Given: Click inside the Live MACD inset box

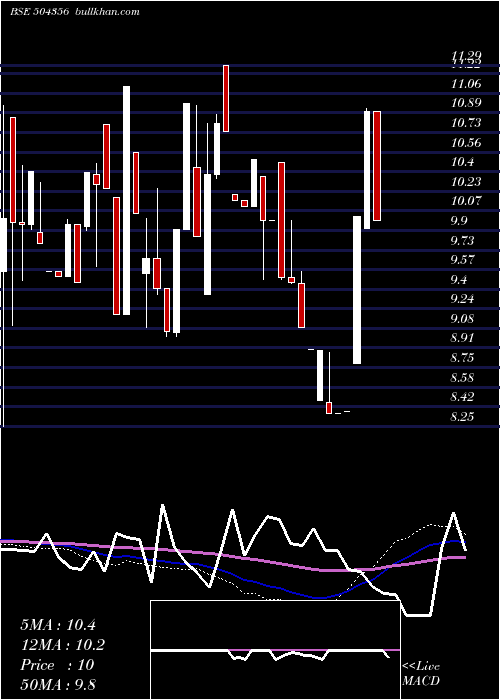Looking at the screenshot, I should coord(275,650).
